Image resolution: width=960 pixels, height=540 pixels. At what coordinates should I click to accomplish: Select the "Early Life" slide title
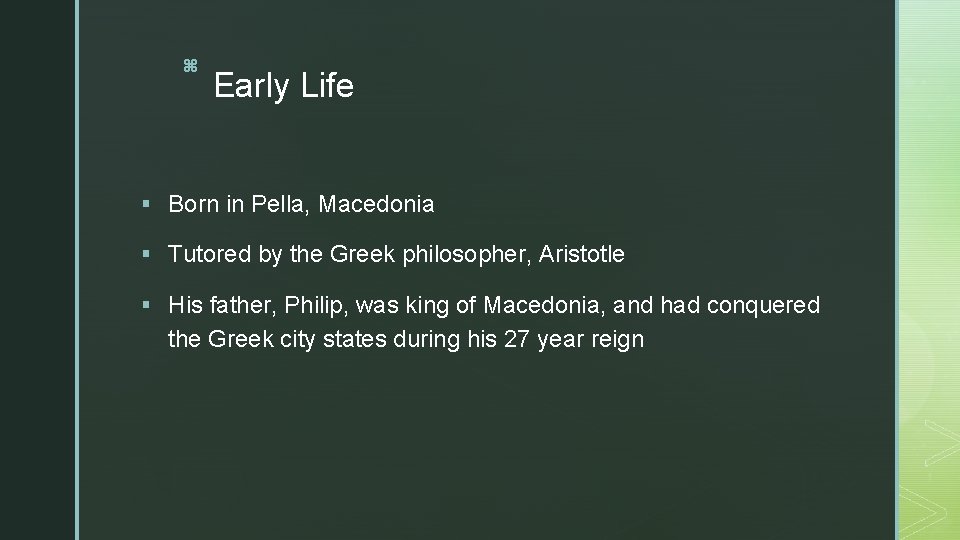(283, 86)
